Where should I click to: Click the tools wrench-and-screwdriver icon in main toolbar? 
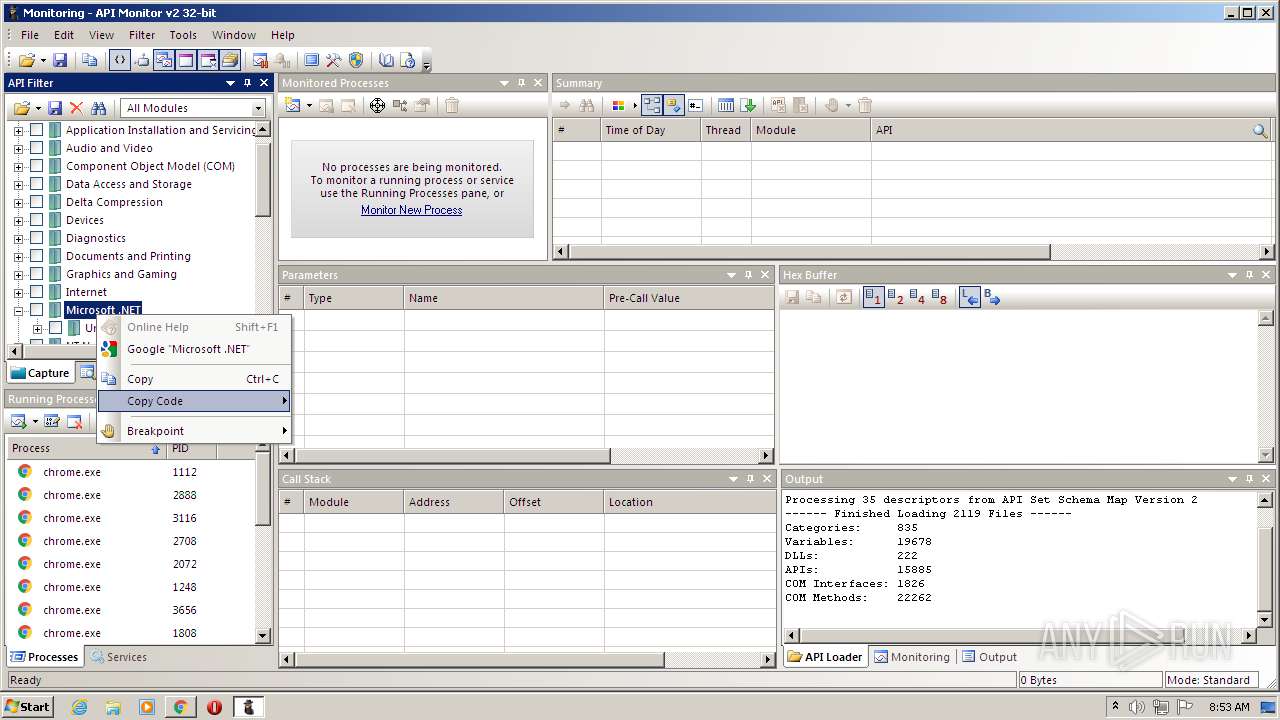[334, 61]
